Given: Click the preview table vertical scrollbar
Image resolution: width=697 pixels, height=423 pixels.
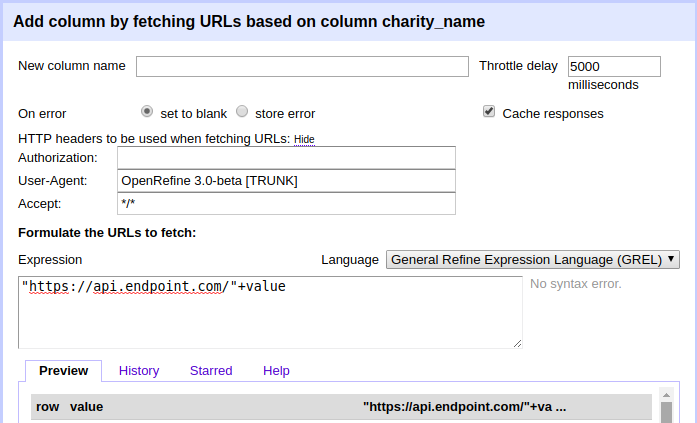Looking at the screenshot, I should 666,408.
